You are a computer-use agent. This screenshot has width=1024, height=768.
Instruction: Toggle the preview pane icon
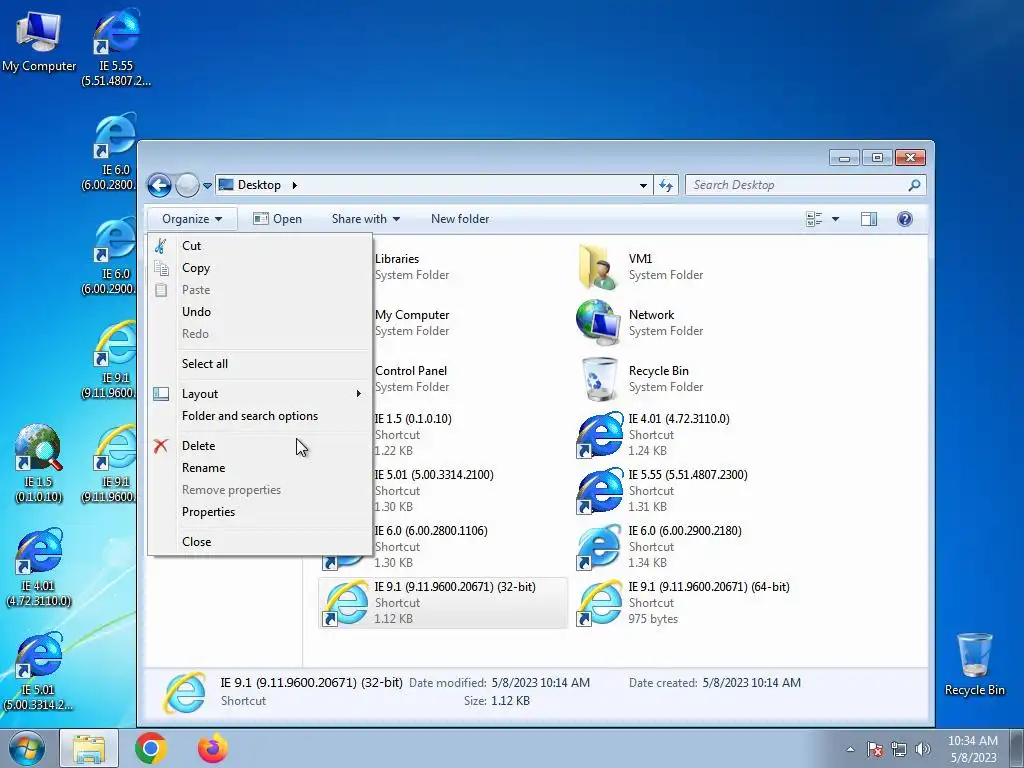[869, 219]
